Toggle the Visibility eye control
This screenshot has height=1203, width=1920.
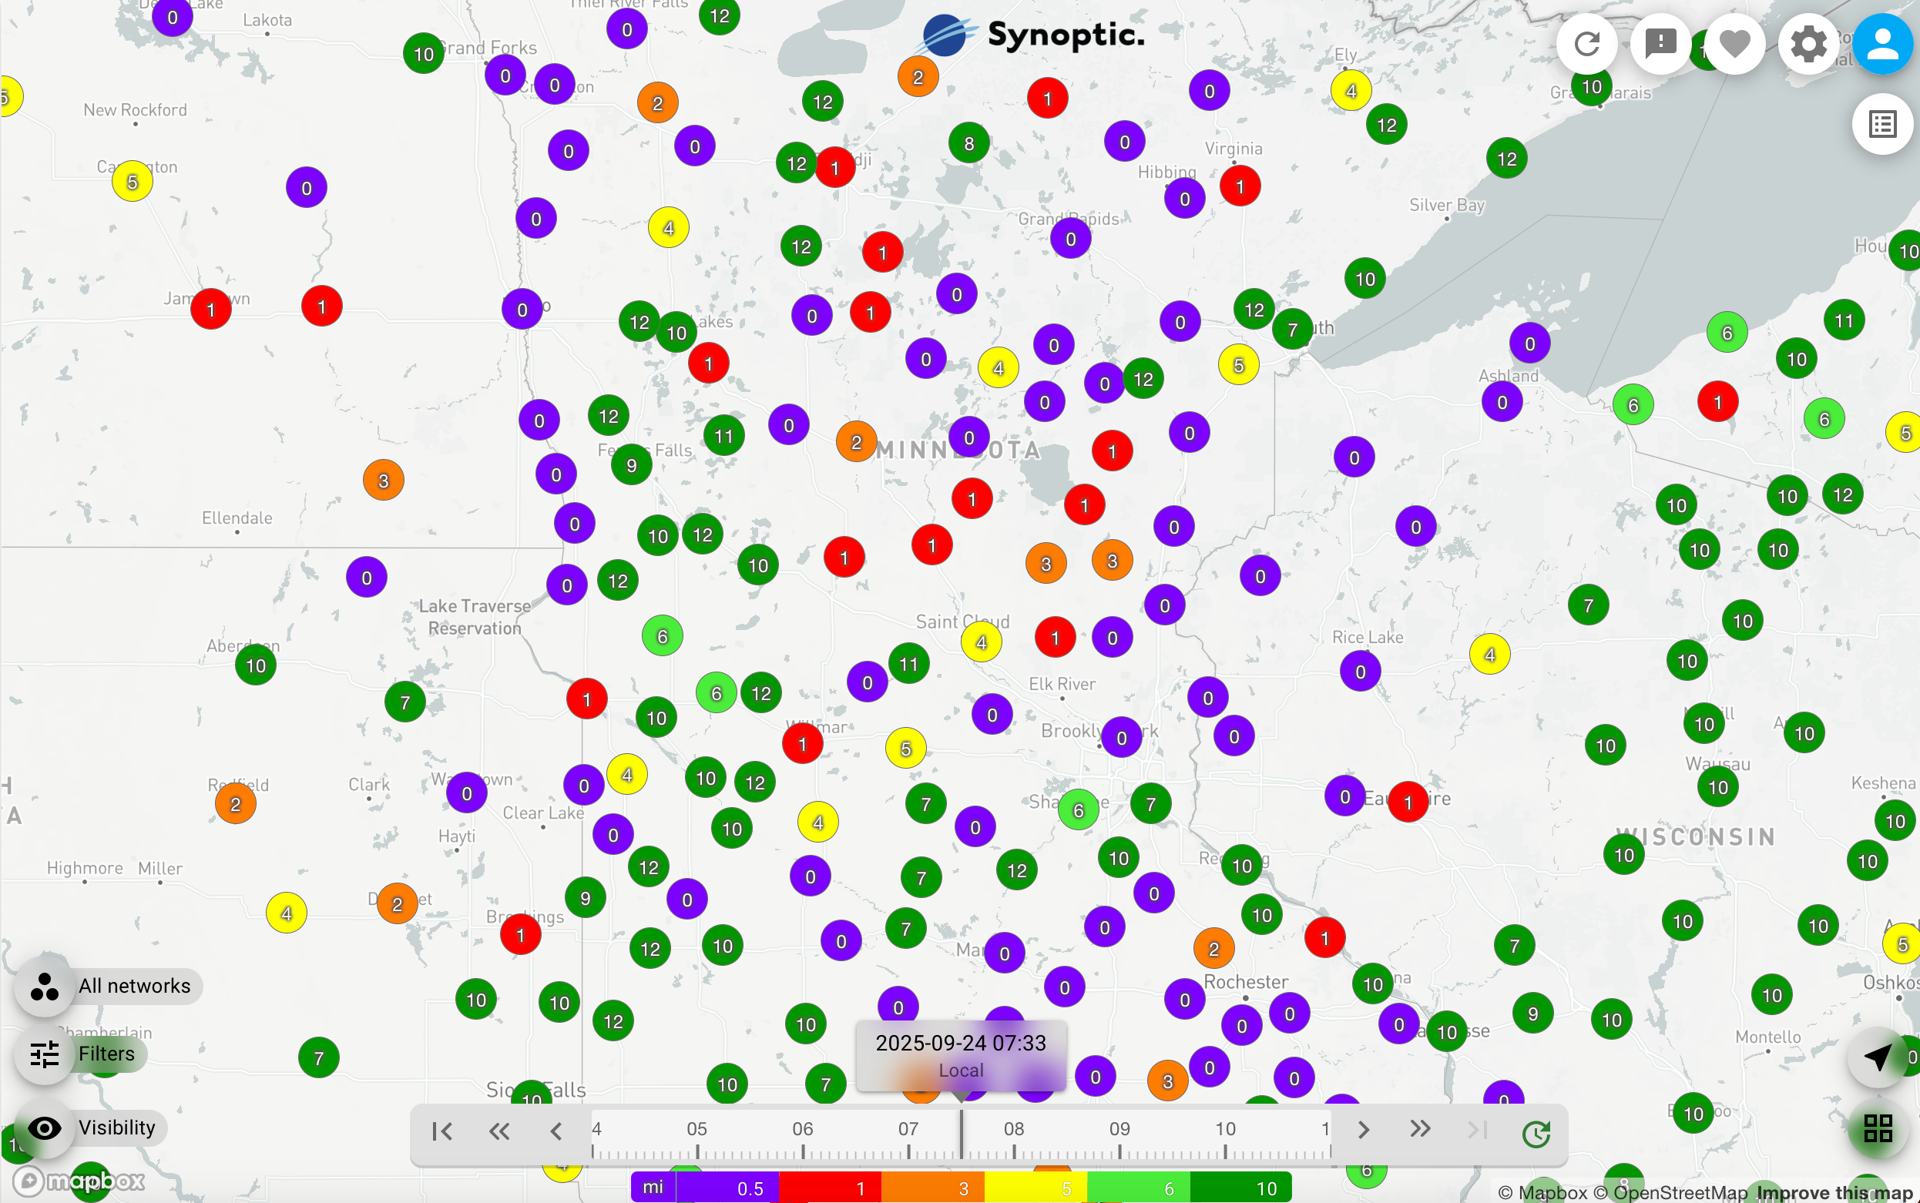91,1127
